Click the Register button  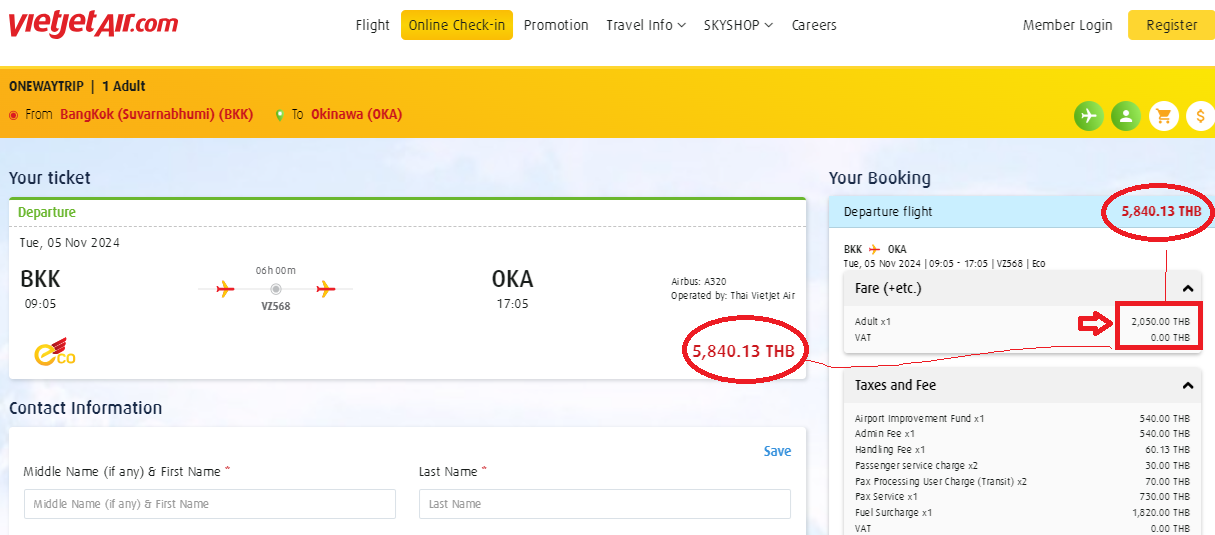point(1171,25)
